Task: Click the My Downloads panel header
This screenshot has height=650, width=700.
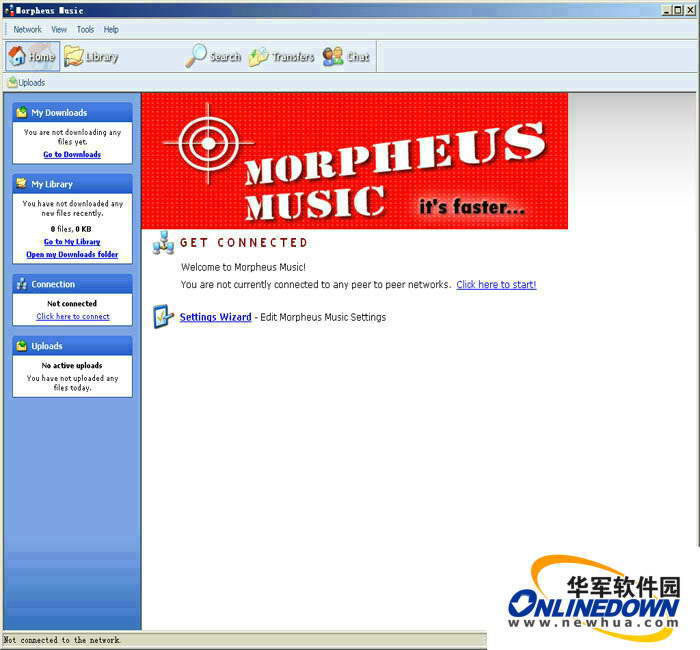Action: point(72,112)
